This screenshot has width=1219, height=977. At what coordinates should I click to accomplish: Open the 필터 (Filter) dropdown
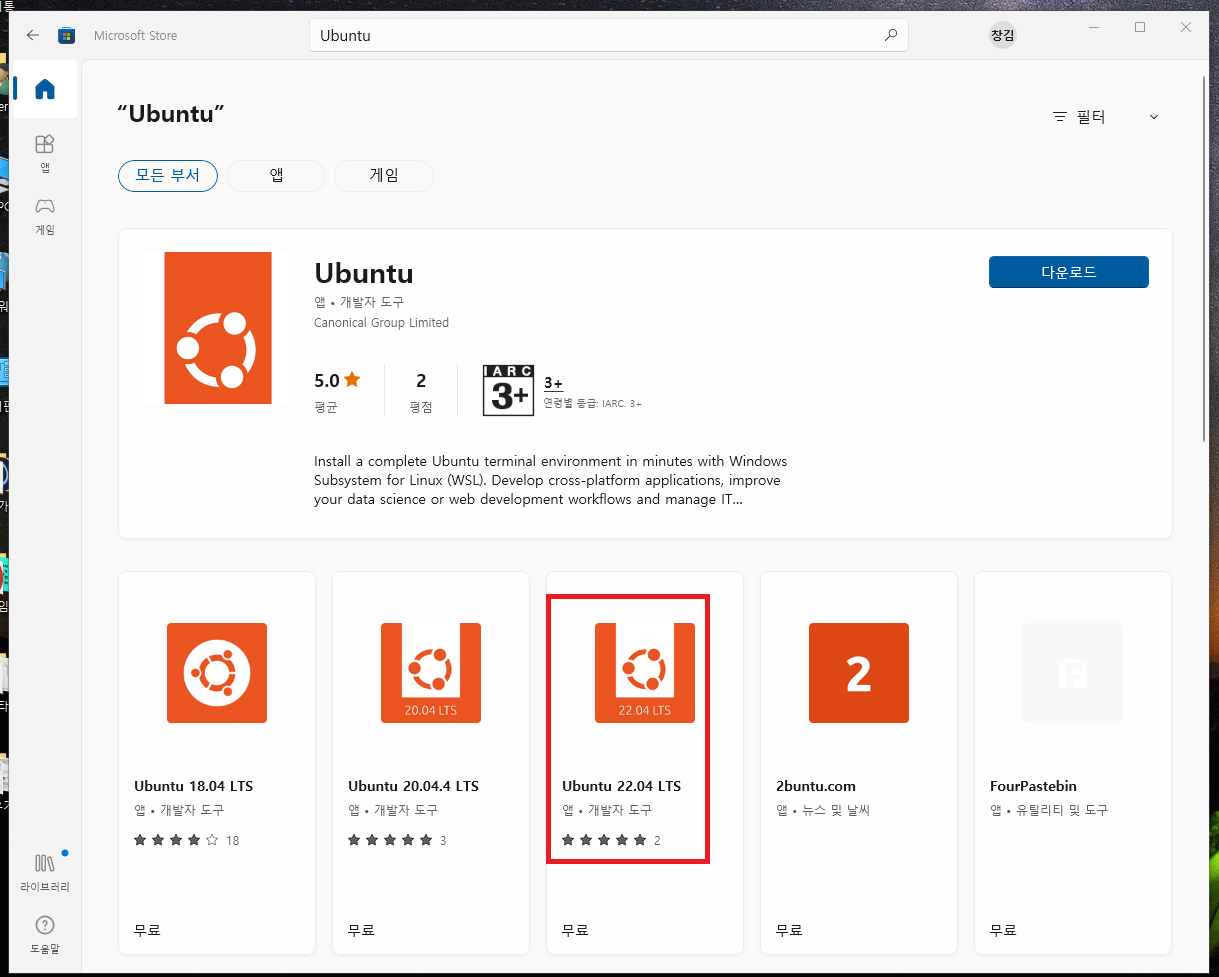[x=1105, y=117]
